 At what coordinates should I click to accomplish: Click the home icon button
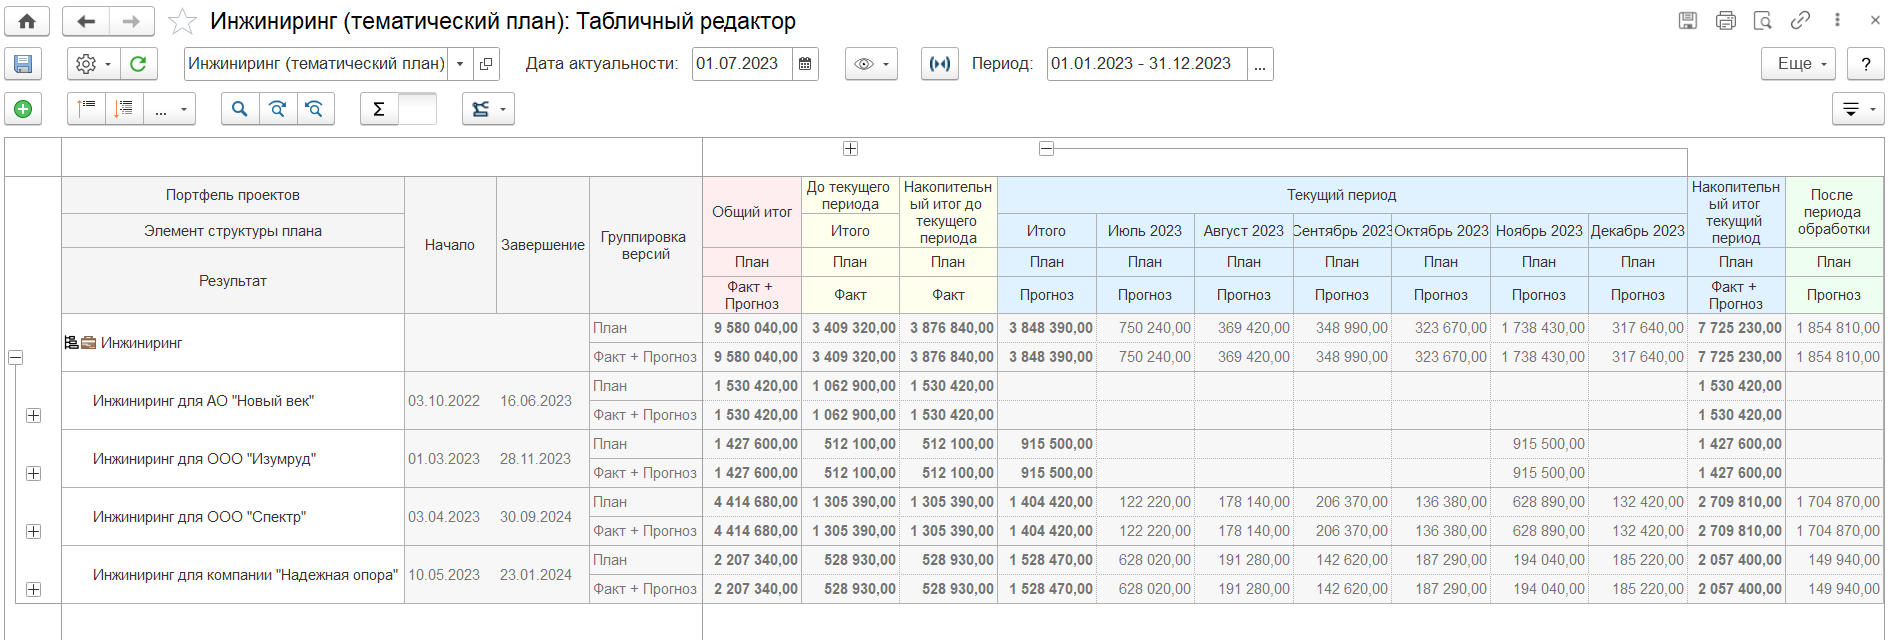pyautogui.click(x=27, y=21)
